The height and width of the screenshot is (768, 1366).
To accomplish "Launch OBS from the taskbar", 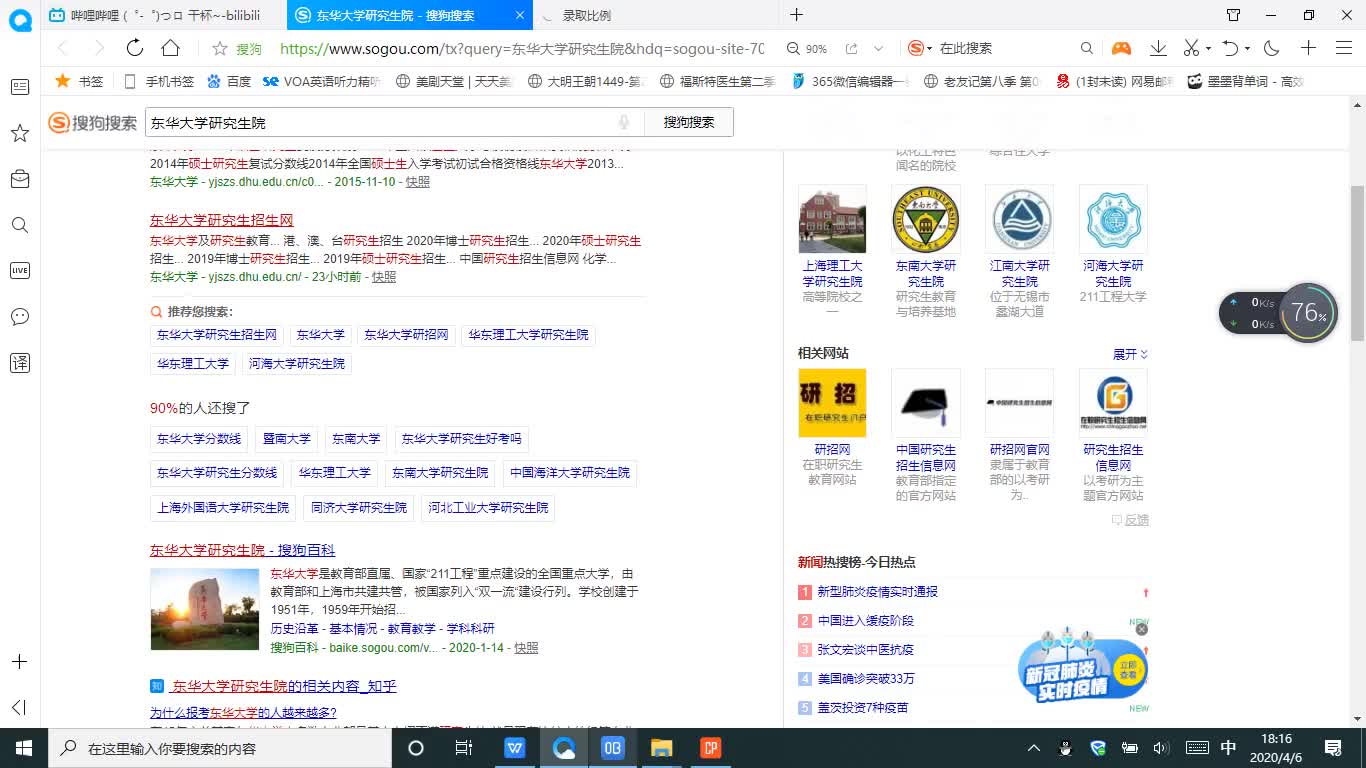I will (613, 747).
